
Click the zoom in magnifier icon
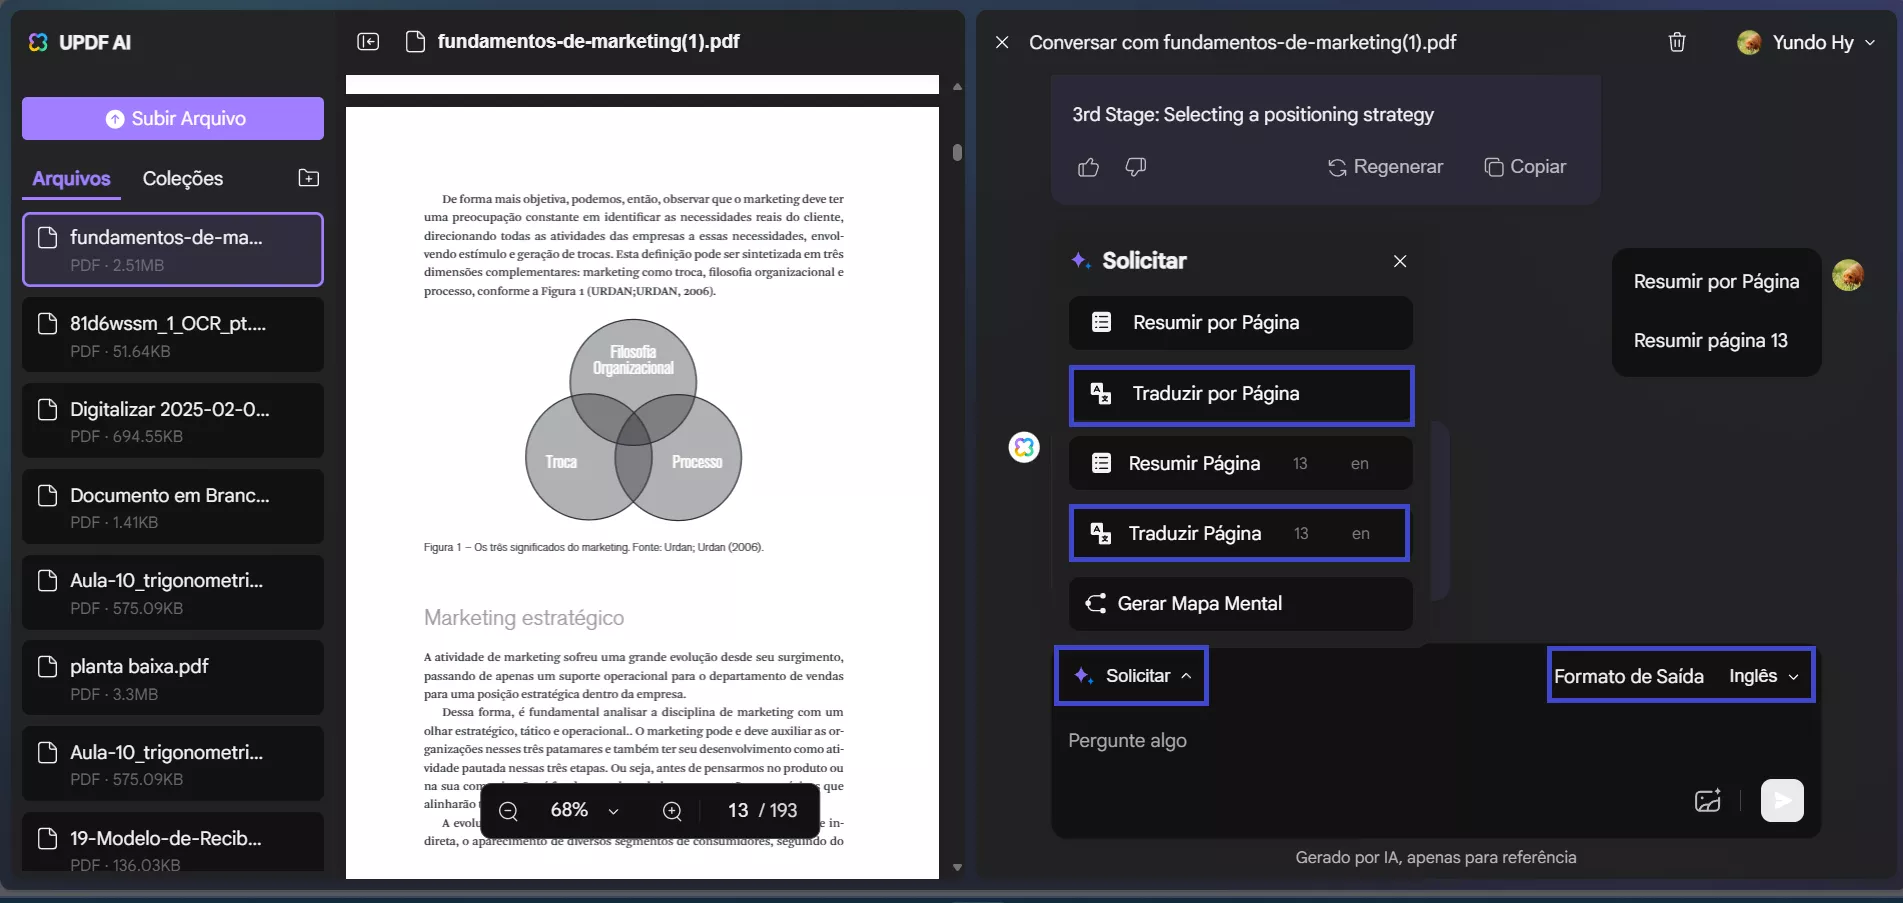point(672,811)
